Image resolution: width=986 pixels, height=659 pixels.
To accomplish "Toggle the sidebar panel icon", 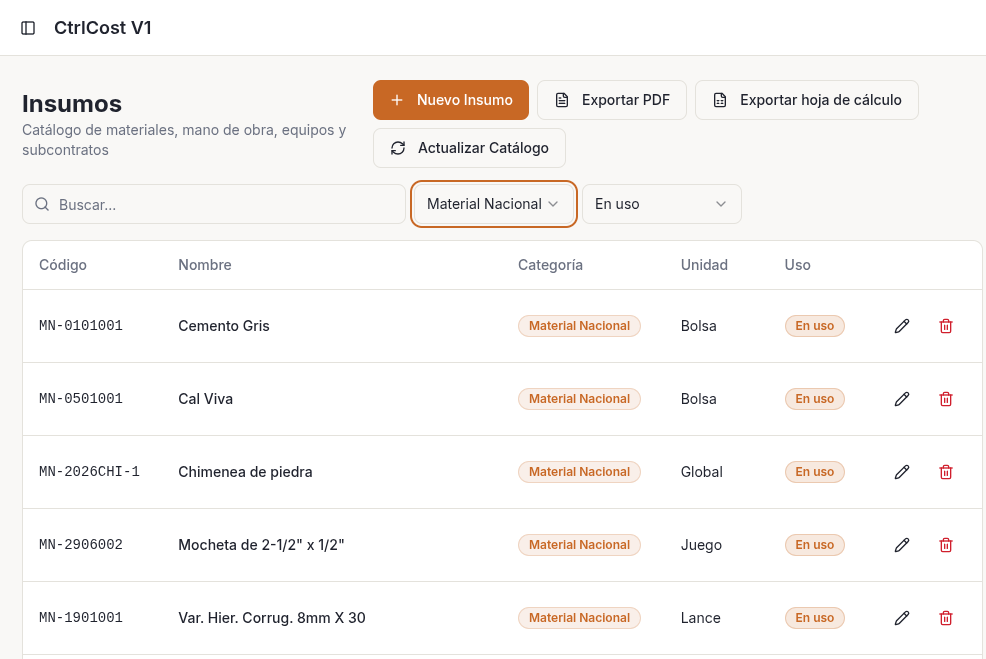I will click(28, 28).
